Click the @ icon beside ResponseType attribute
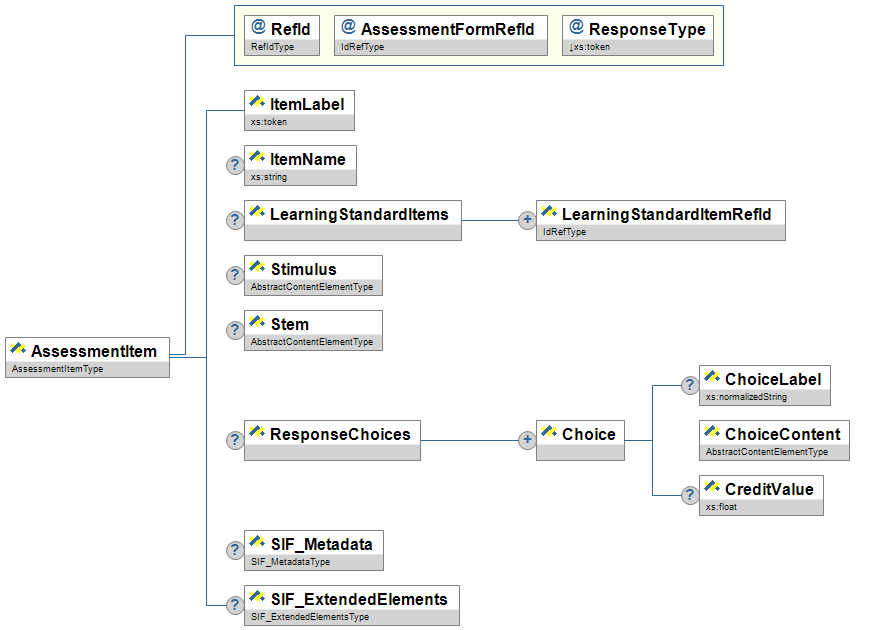This screenshot has width=890, height=630. coord(576,28)
